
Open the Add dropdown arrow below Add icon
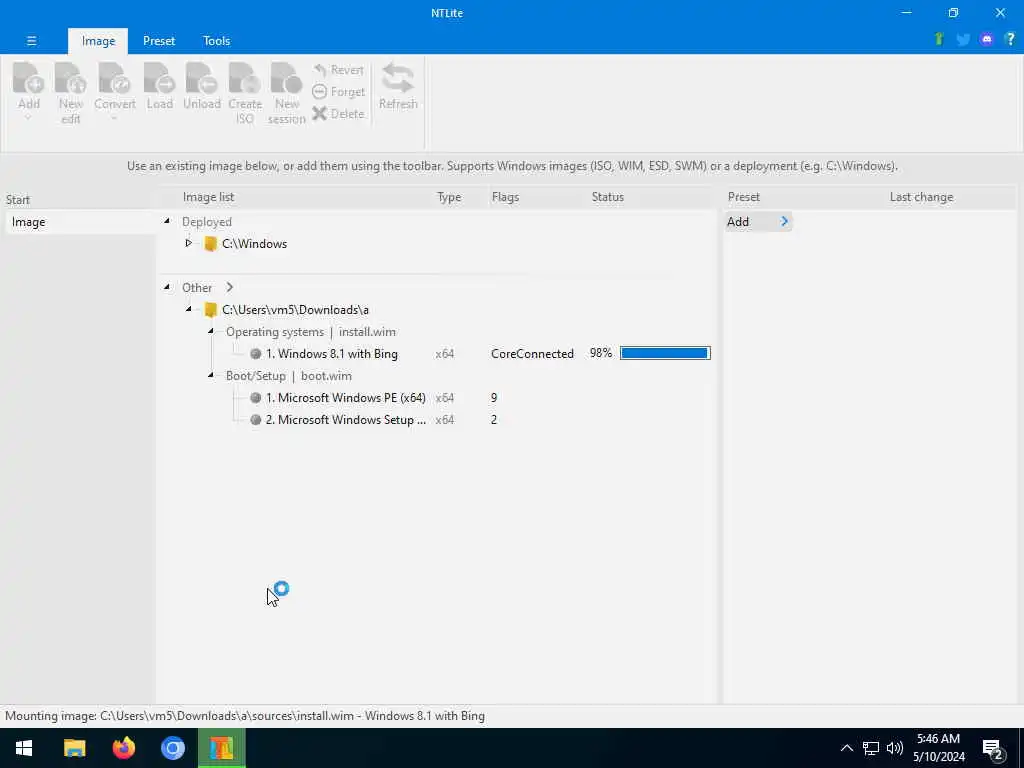[28, 119]
